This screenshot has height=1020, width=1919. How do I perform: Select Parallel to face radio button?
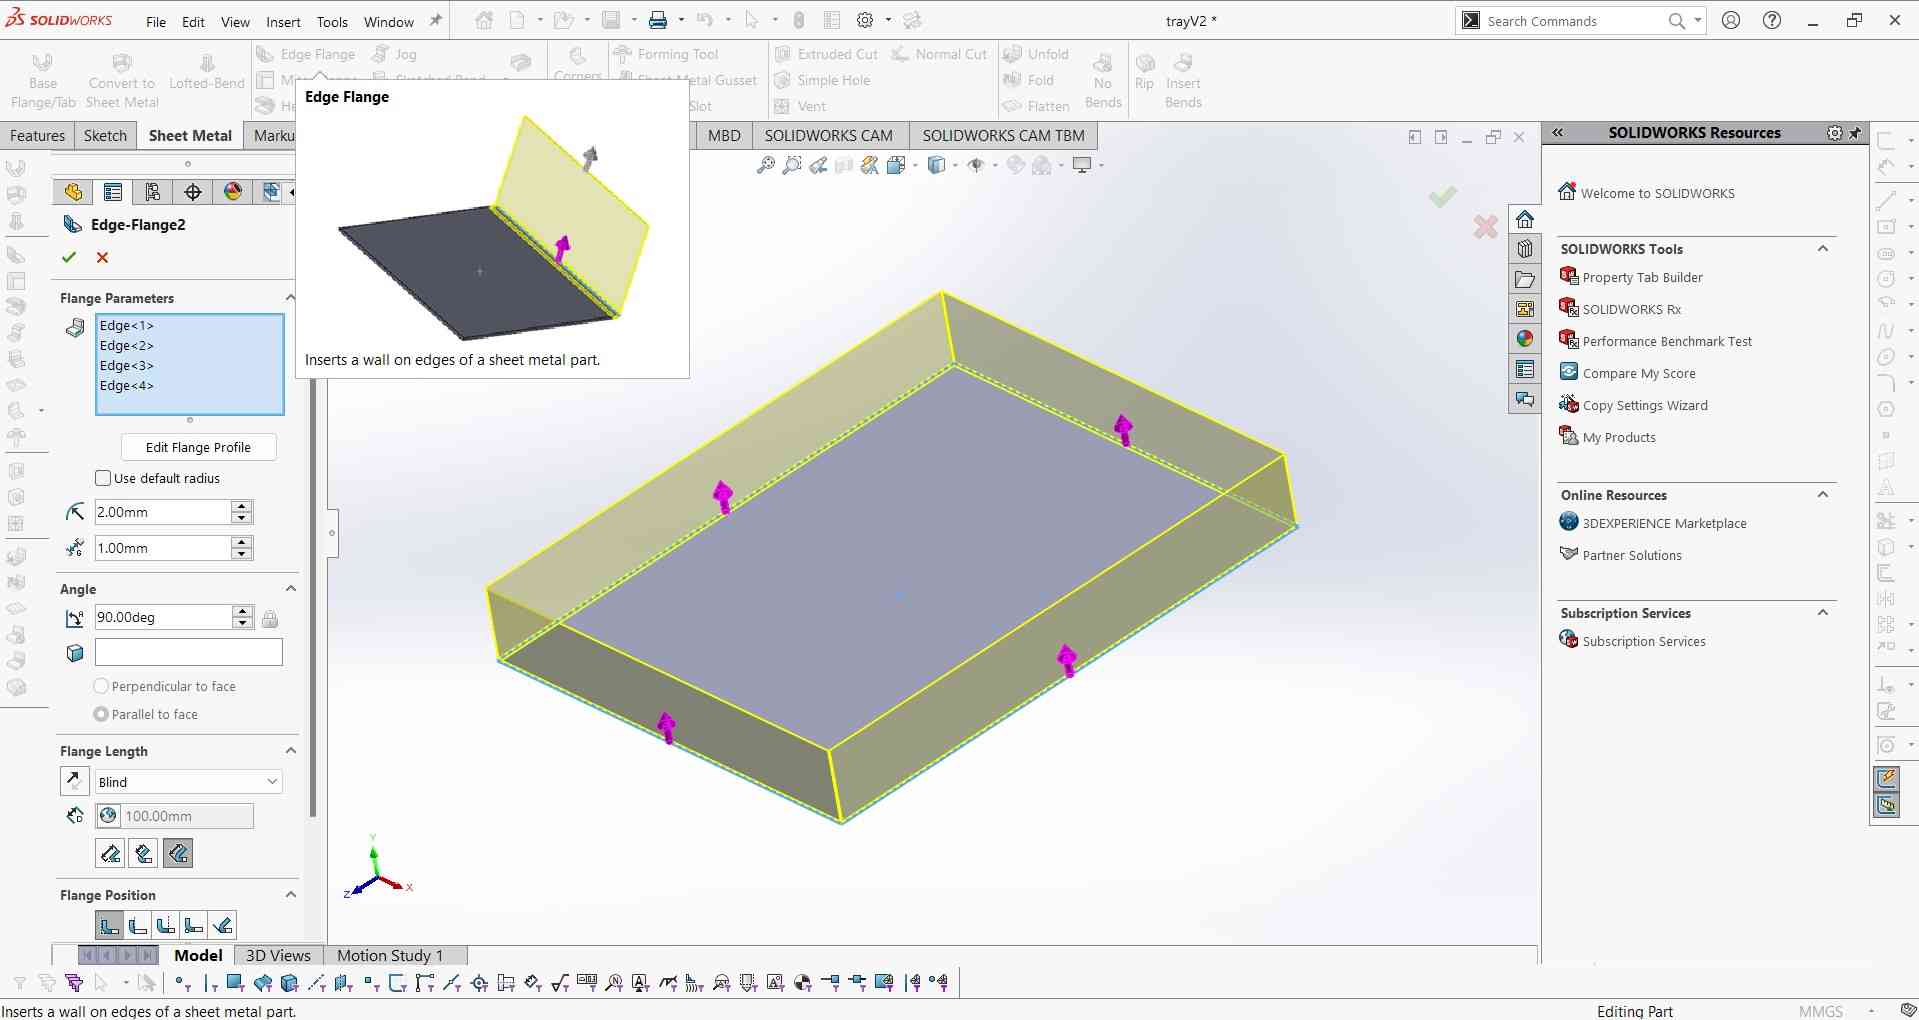(101, 714)
